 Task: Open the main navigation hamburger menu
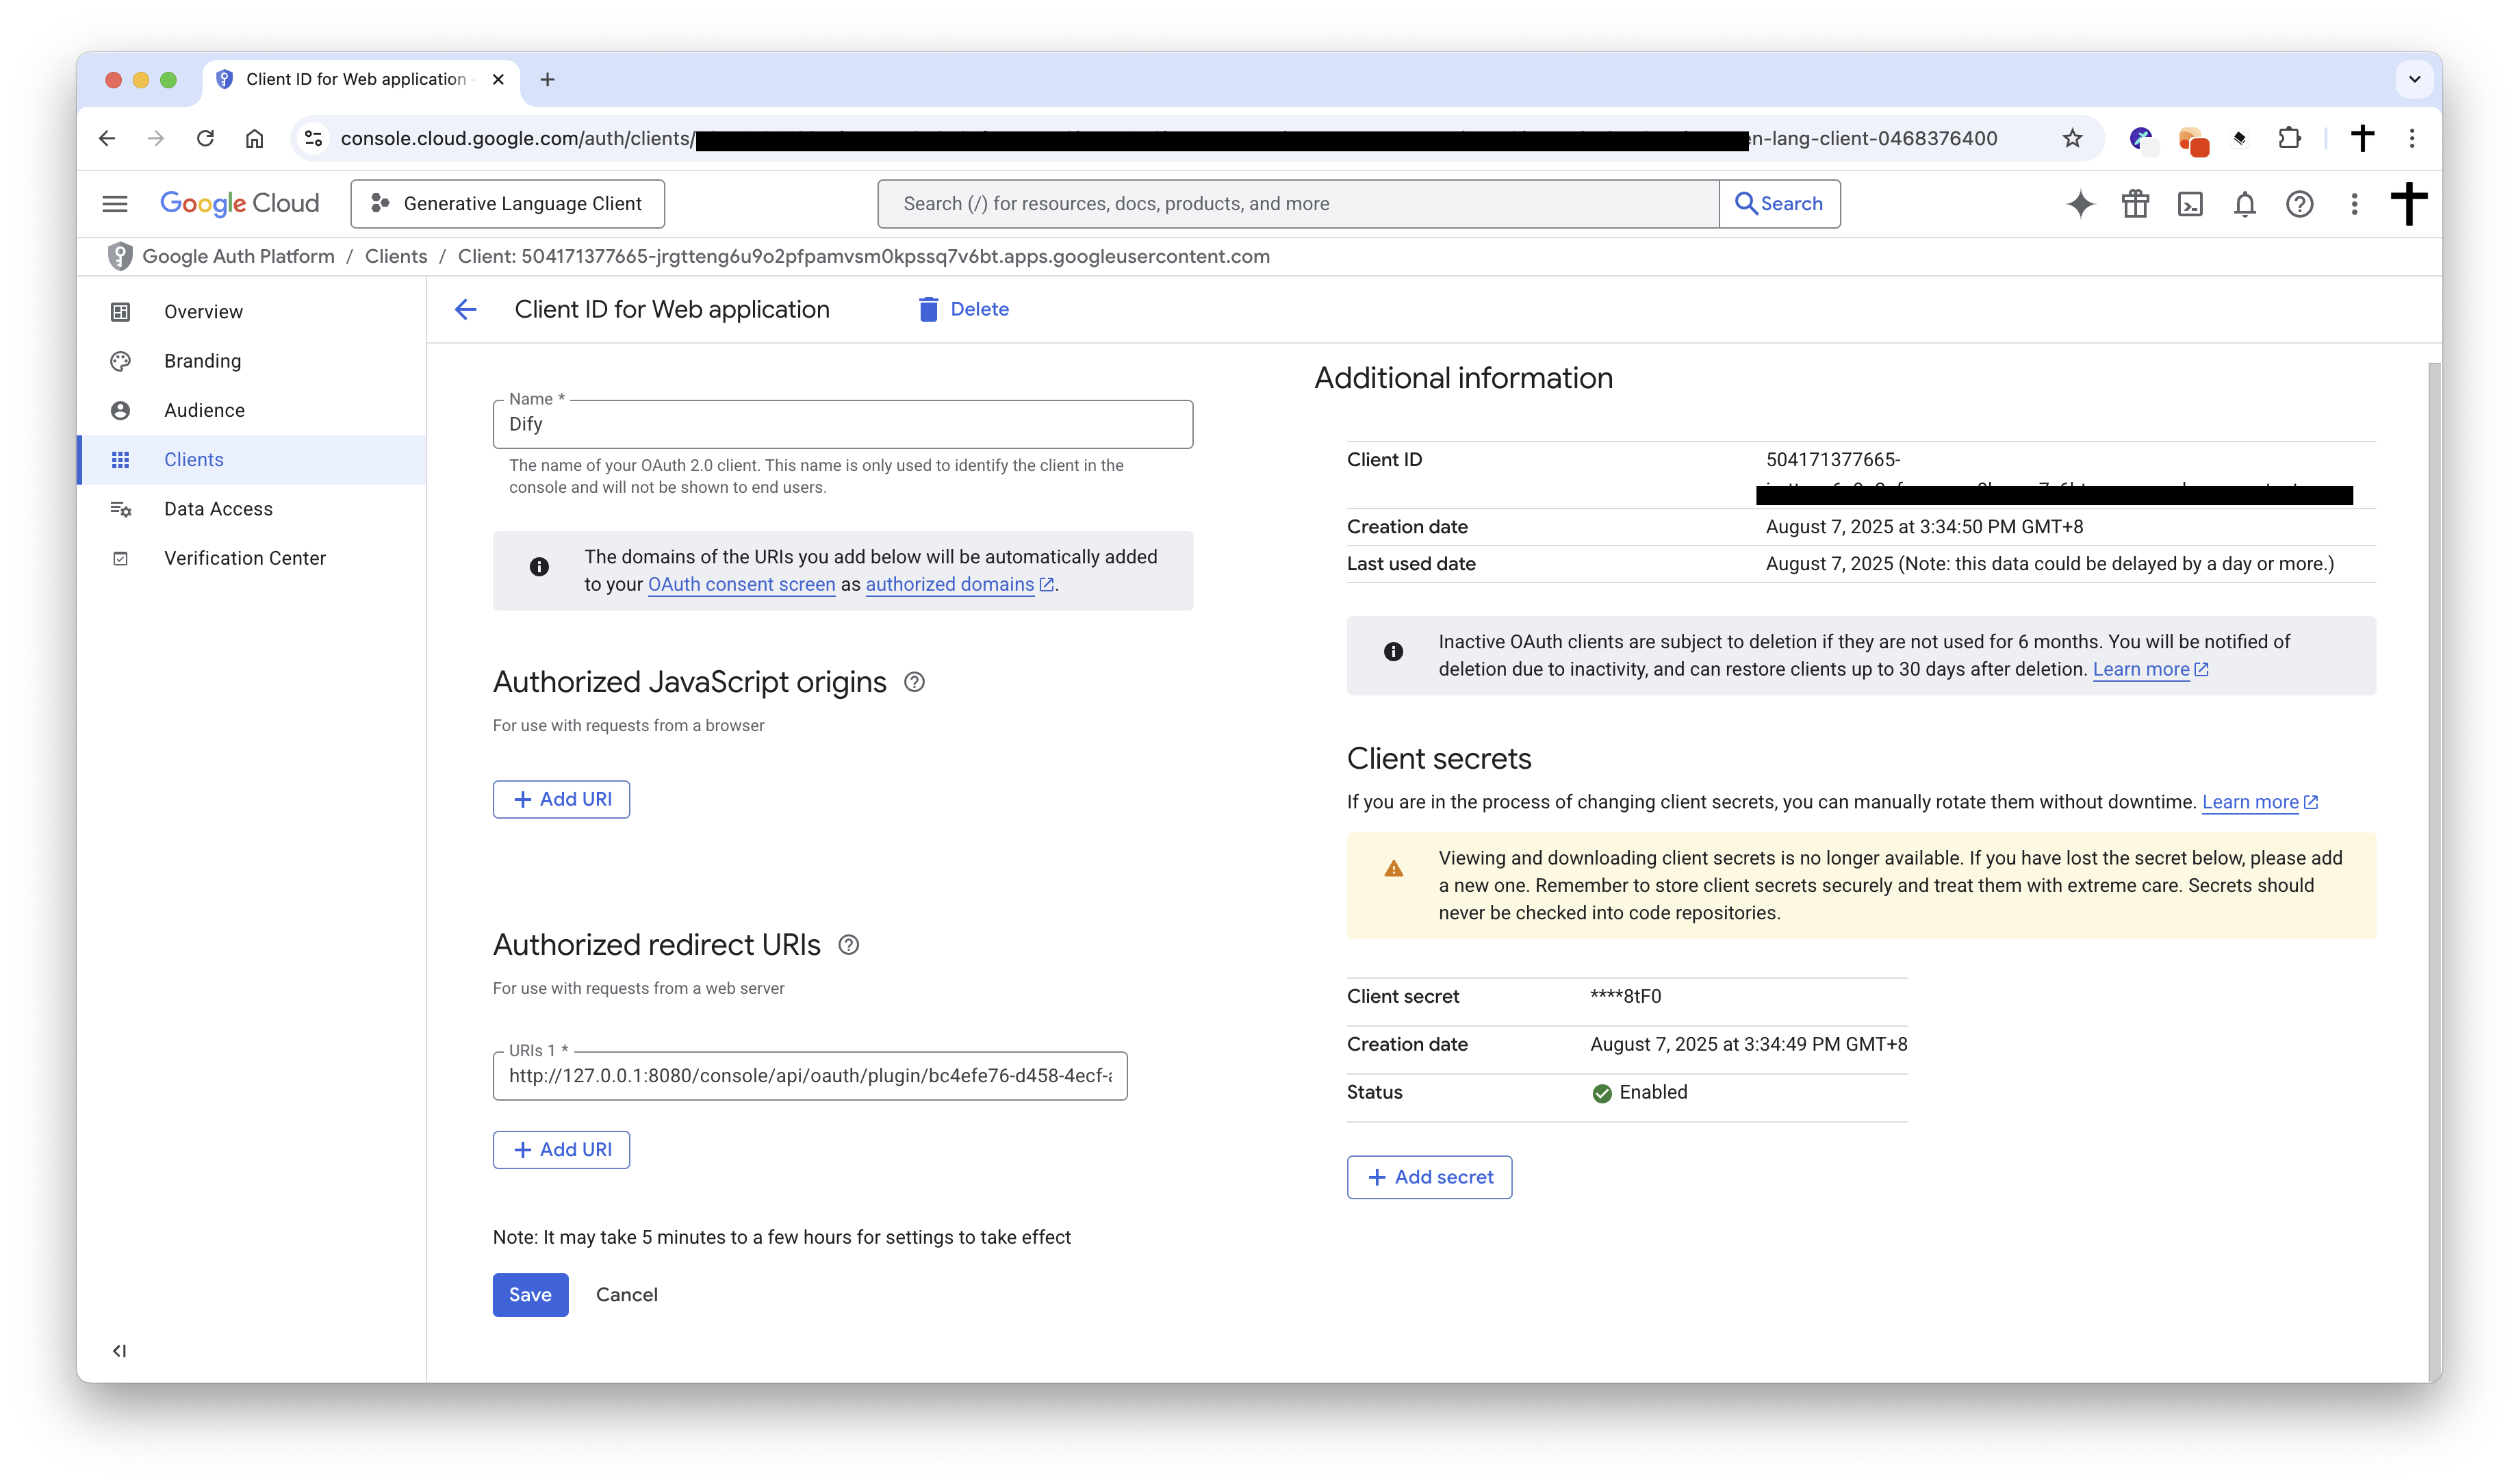click(x=115, y=204)
